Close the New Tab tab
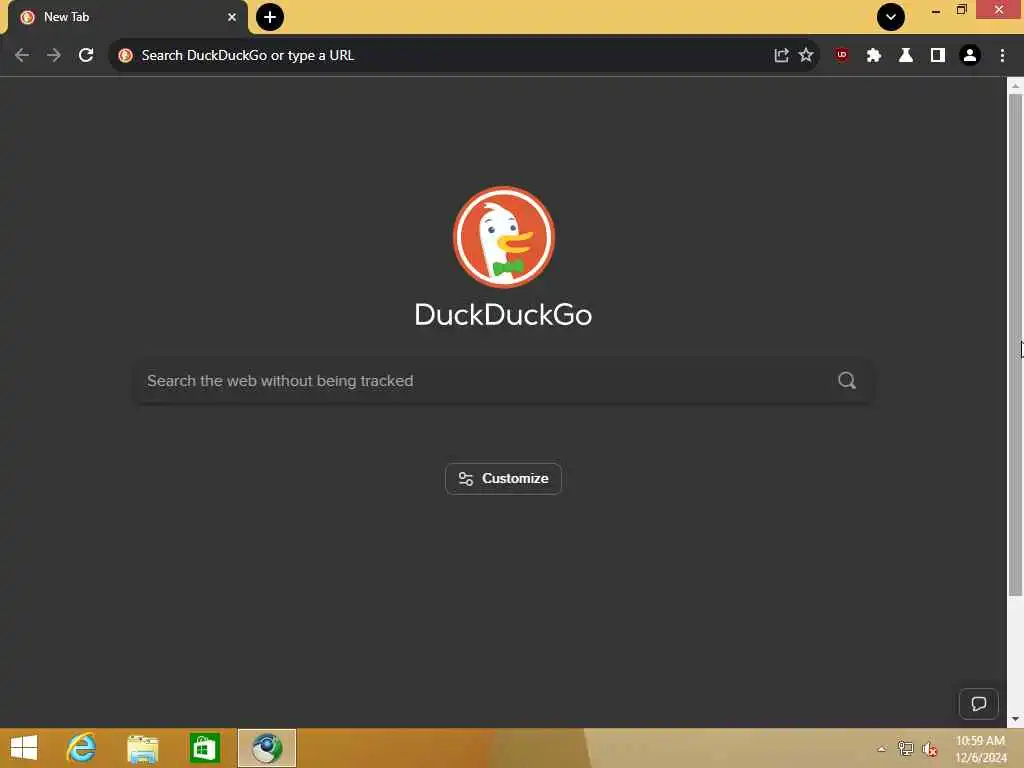Screen dimensions: 1024x768 [x=232, y=18]
